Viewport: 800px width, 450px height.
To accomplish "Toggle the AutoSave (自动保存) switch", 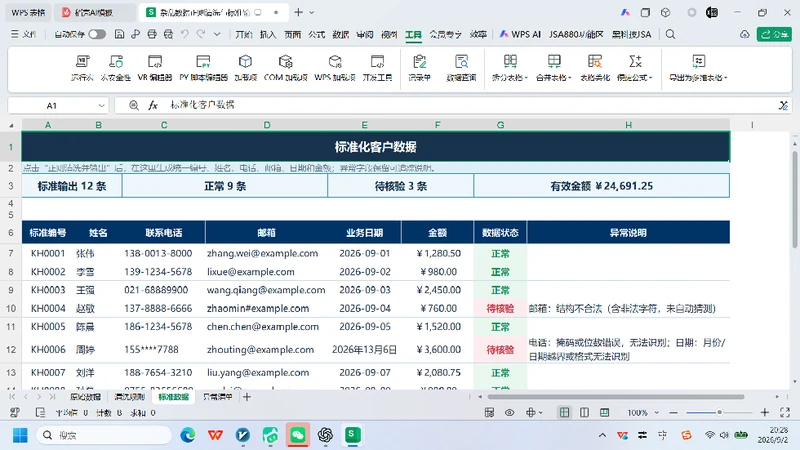I will click(x=97, y=34).
